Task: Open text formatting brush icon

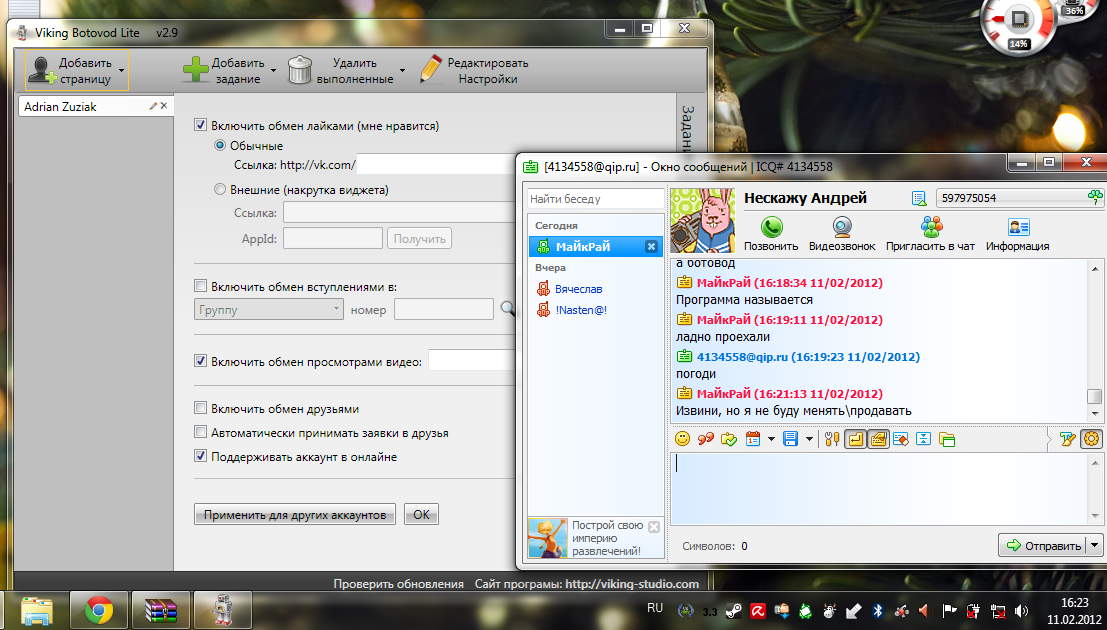Action: 1067,439
